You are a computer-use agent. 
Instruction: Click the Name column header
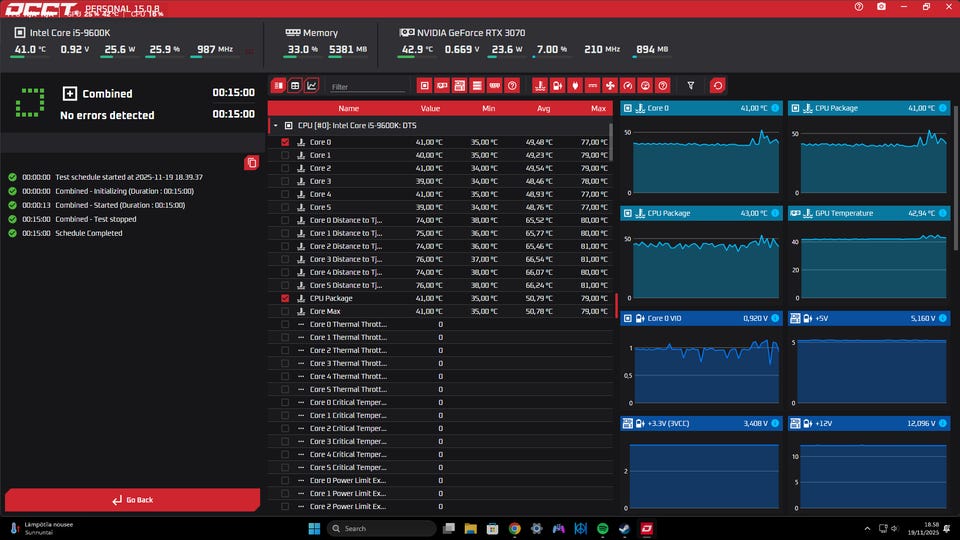tap(348, 108)
